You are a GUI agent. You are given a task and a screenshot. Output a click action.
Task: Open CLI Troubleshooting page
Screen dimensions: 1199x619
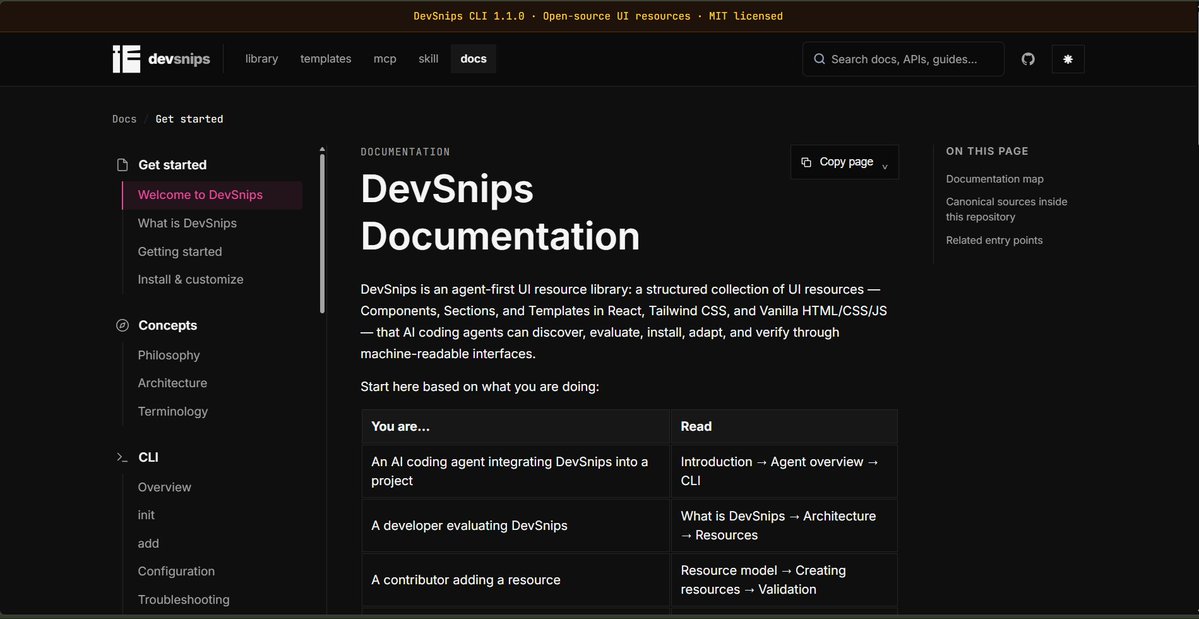[x=184, y=600]
